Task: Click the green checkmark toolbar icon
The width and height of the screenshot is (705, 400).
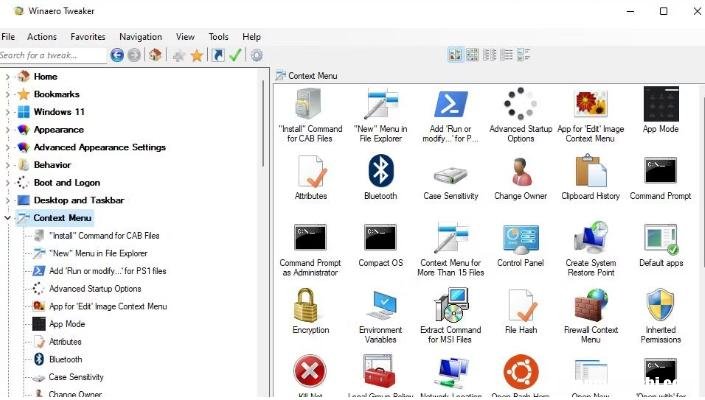Action: point(235,55)
